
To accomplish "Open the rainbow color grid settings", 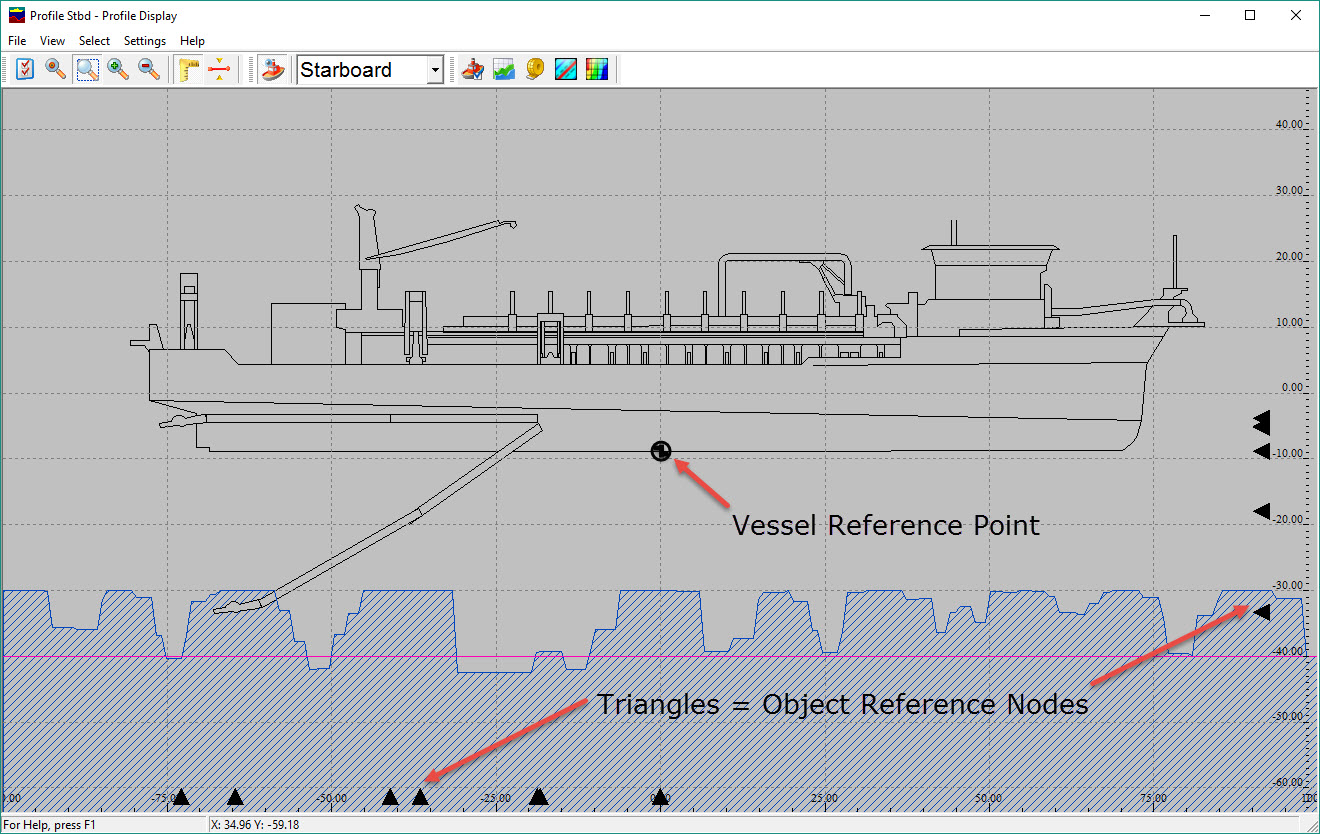I will coord(597,69).
